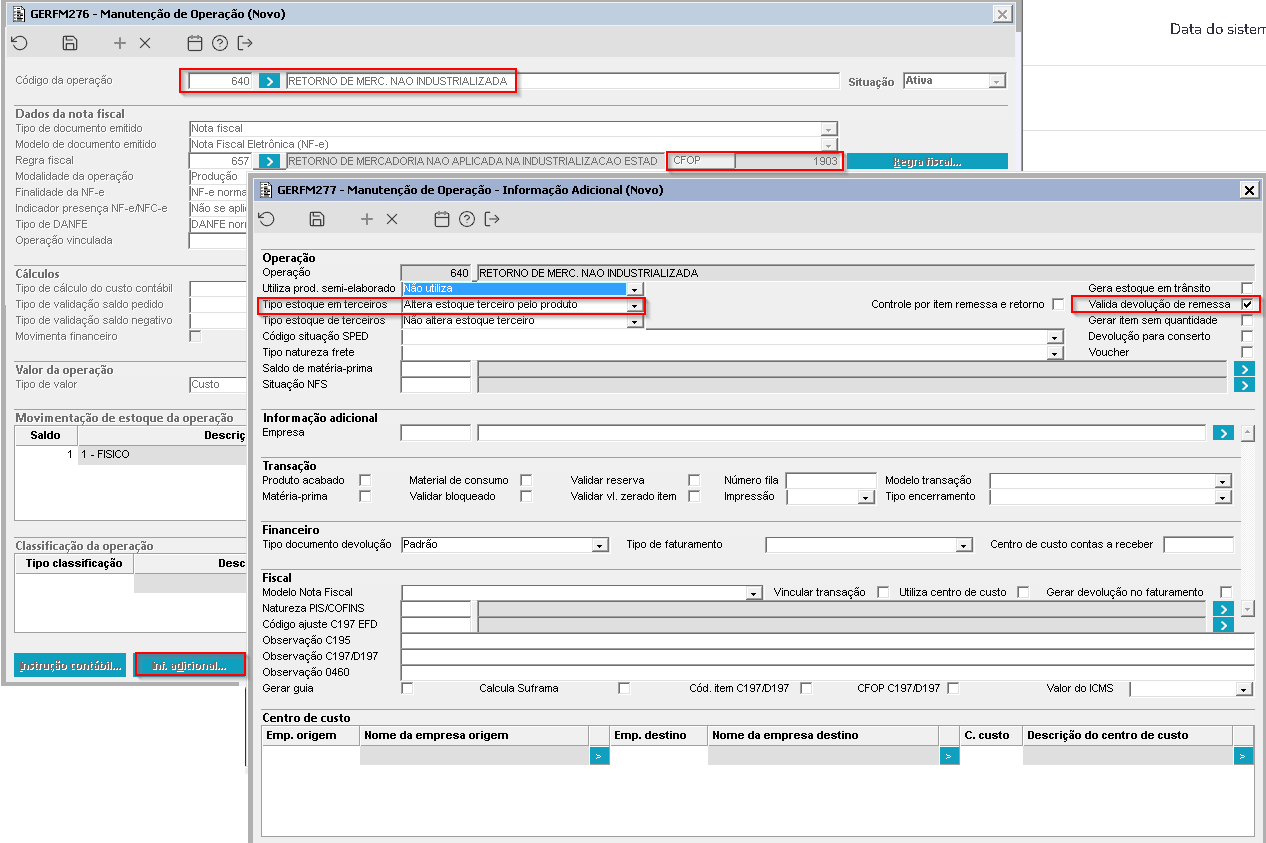1266x843 pixels.
Task: Open Utiliza prod. semi-elaborado dropdown
Action: click(x=635, y=289)
